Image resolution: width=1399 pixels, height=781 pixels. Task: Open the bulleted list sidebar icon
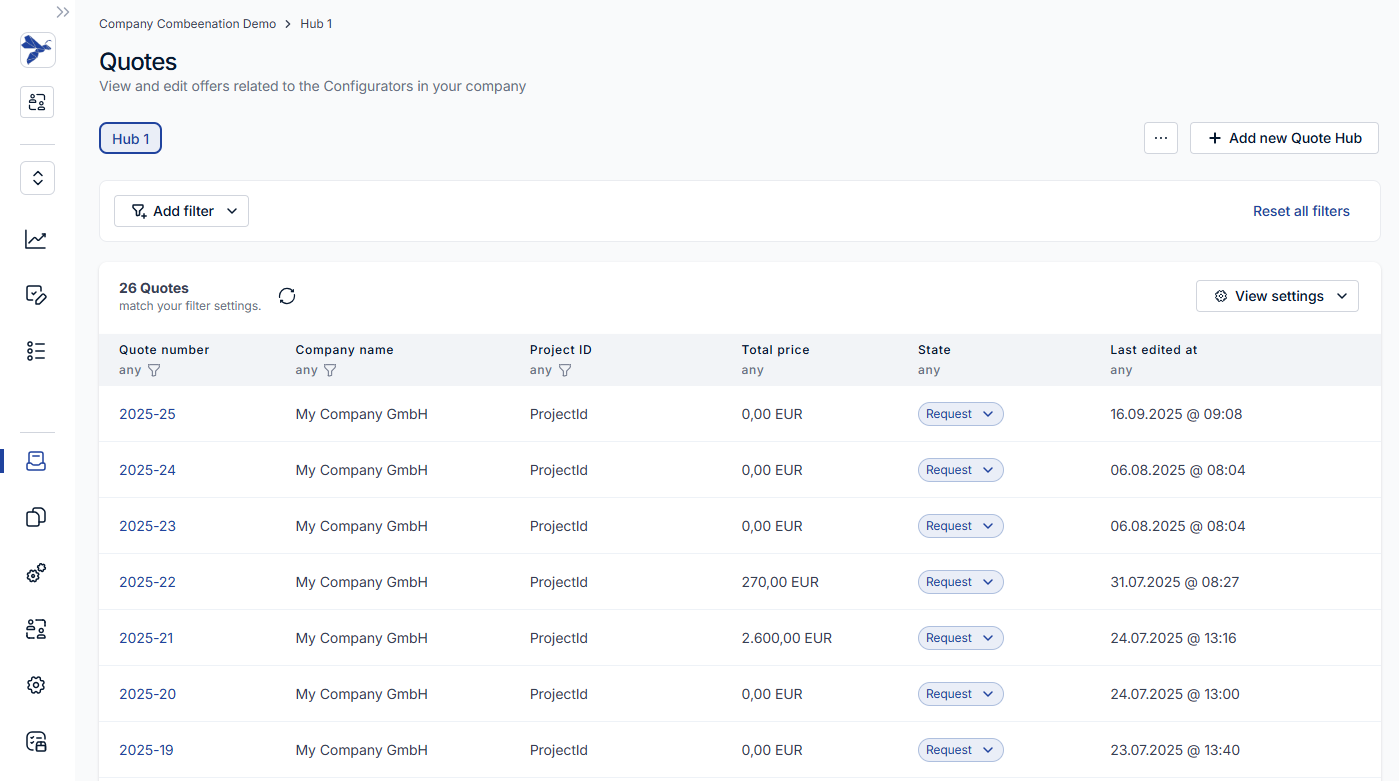pos(36,351)
